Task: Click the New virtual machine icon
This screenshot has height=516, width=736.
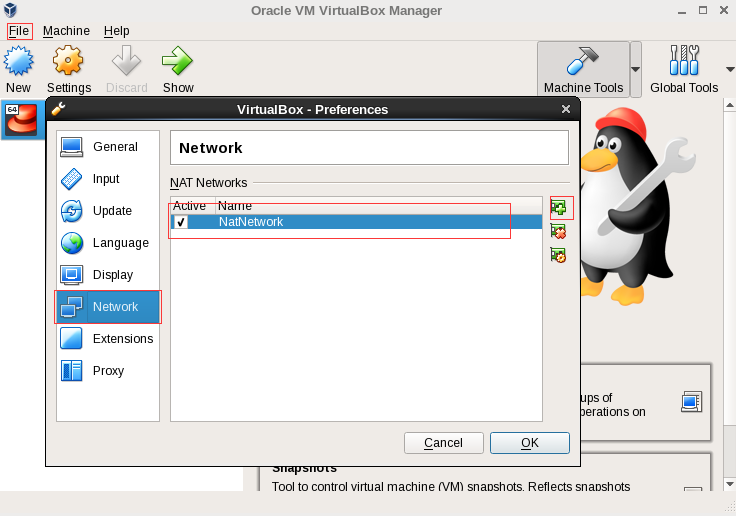Action: click(x=19, y=62)
